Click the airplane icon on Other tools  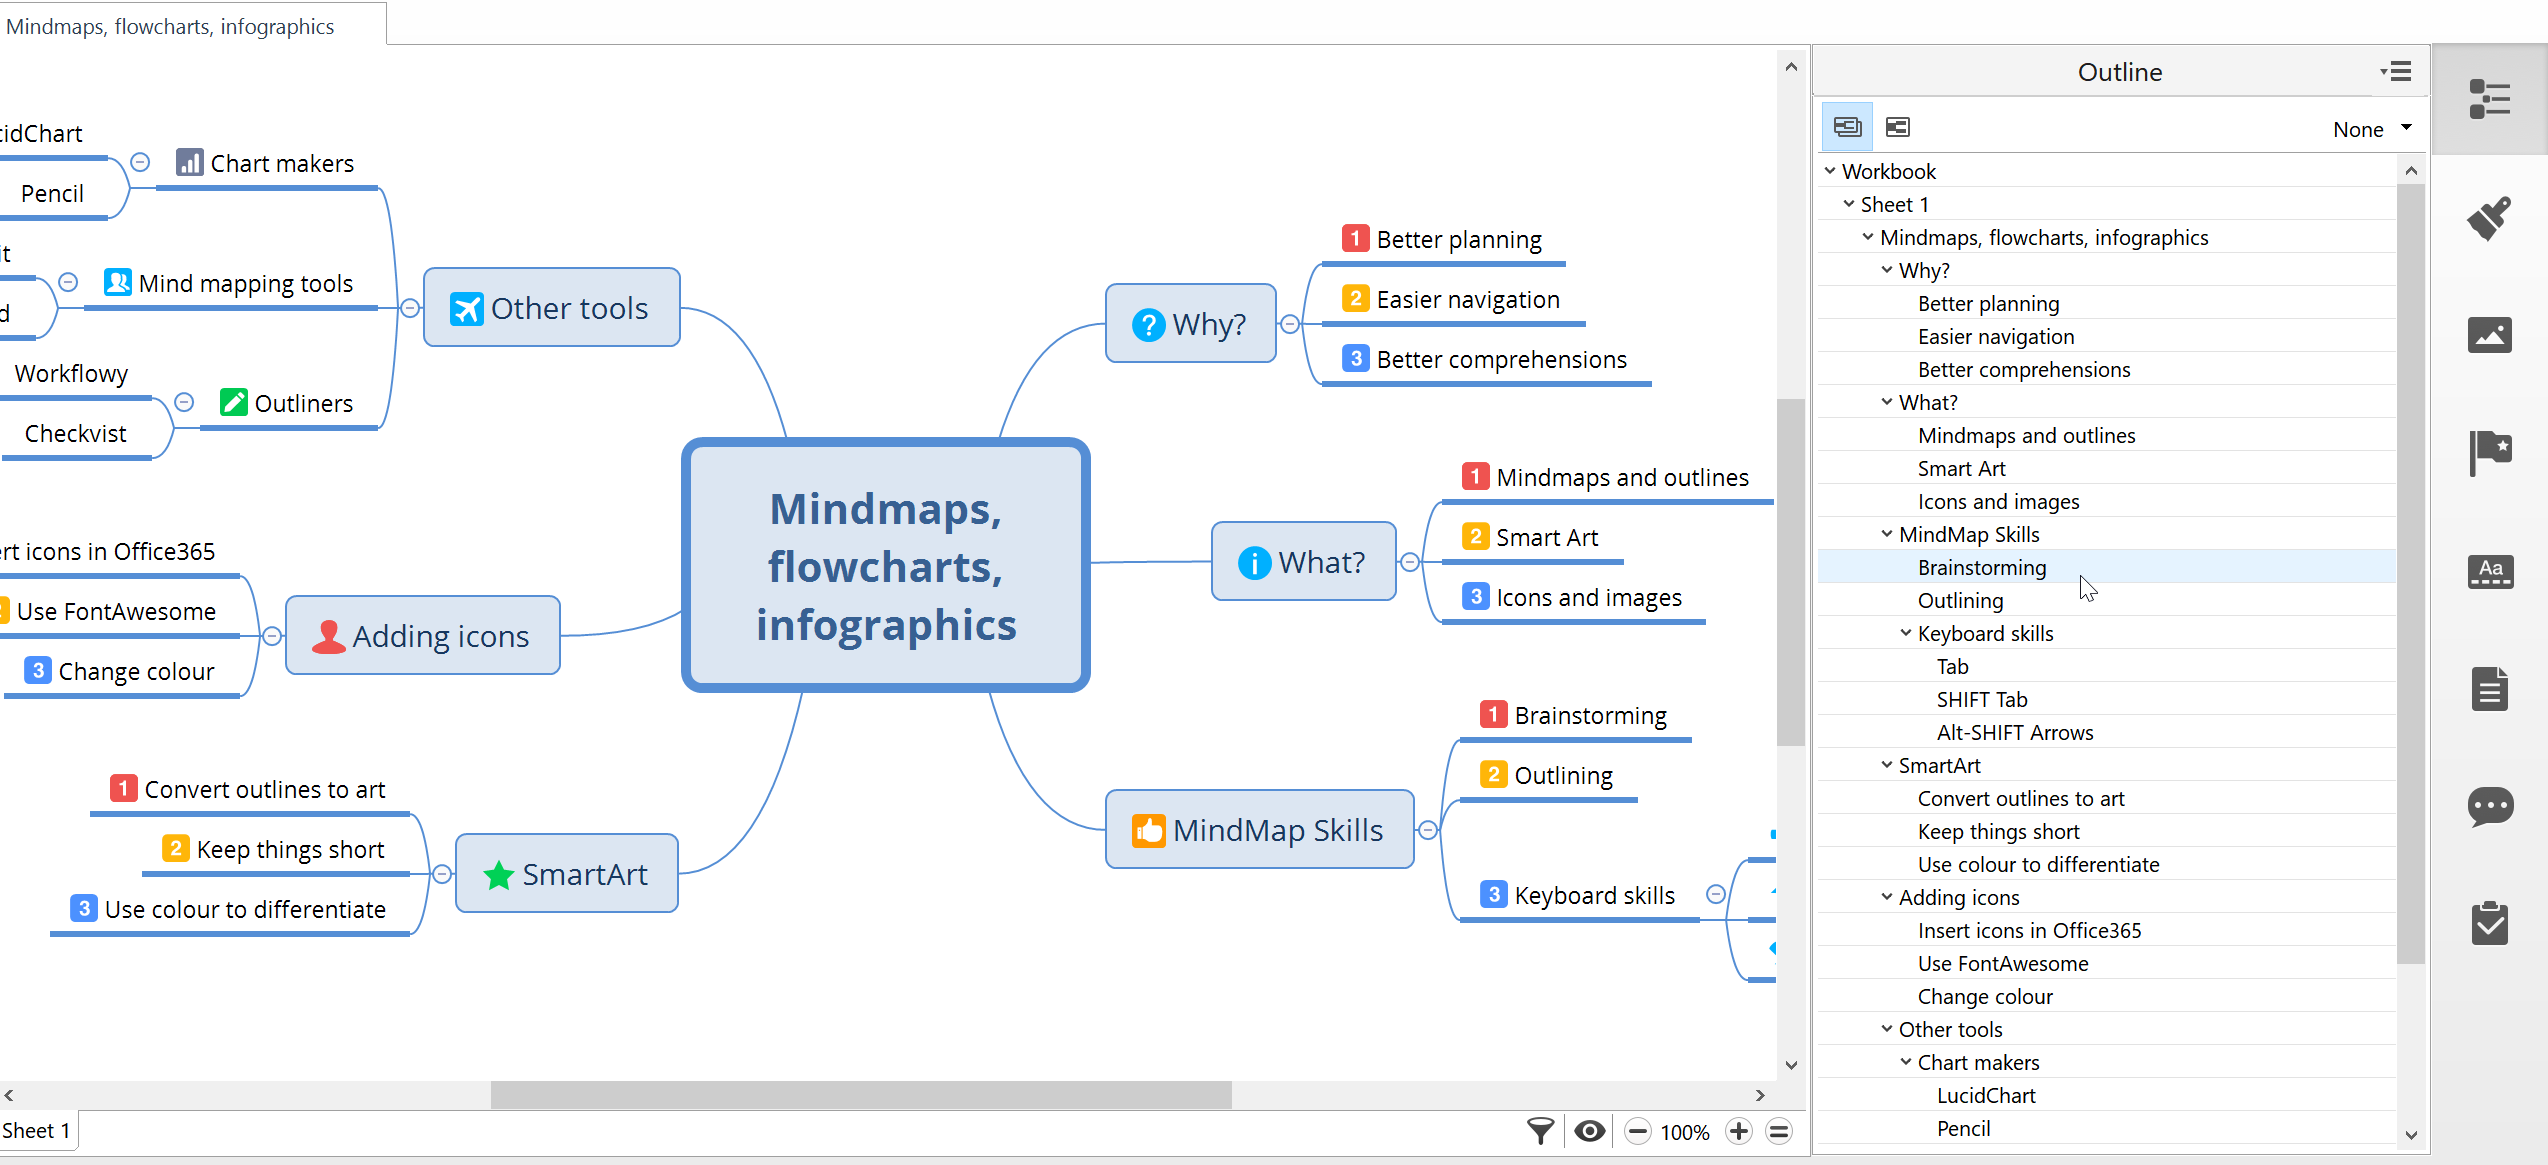[x=466, y=308]
